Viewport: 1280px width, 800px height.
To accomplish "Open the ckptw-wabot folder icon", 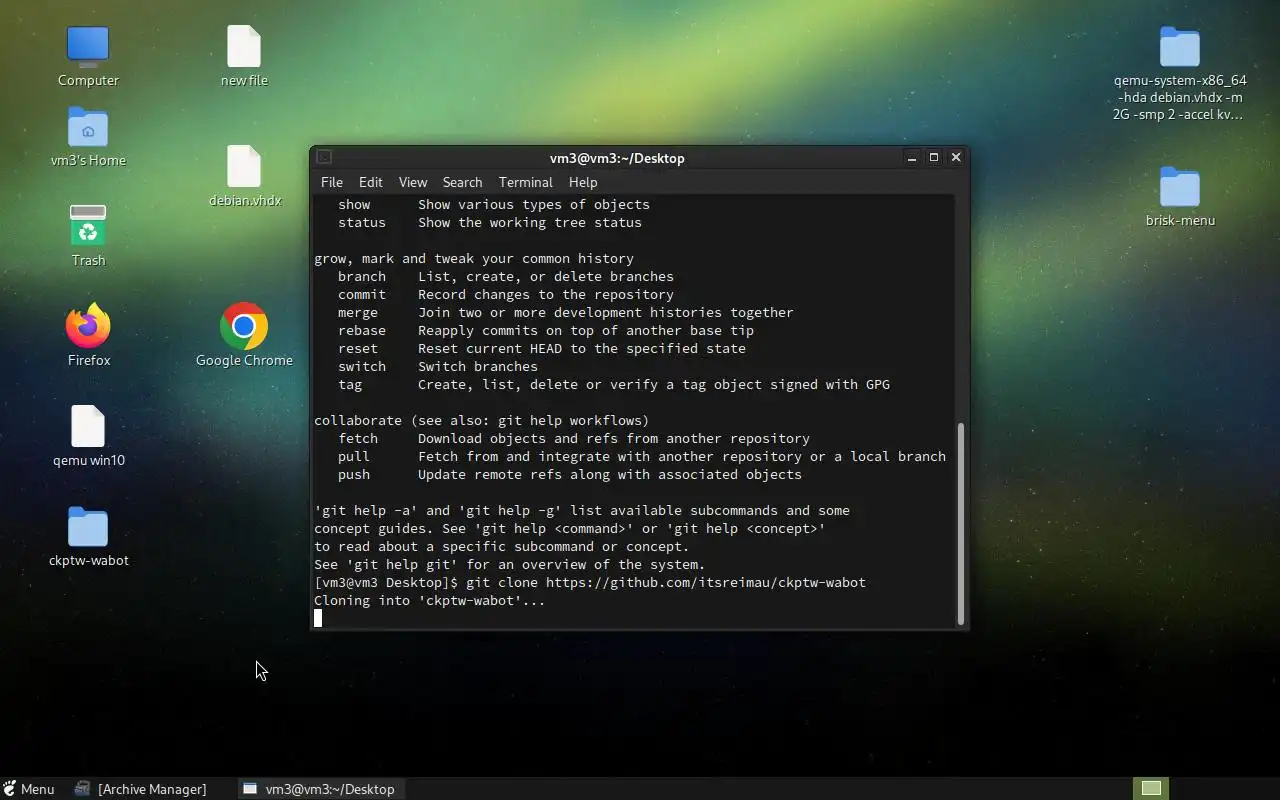I will (88, 527).
